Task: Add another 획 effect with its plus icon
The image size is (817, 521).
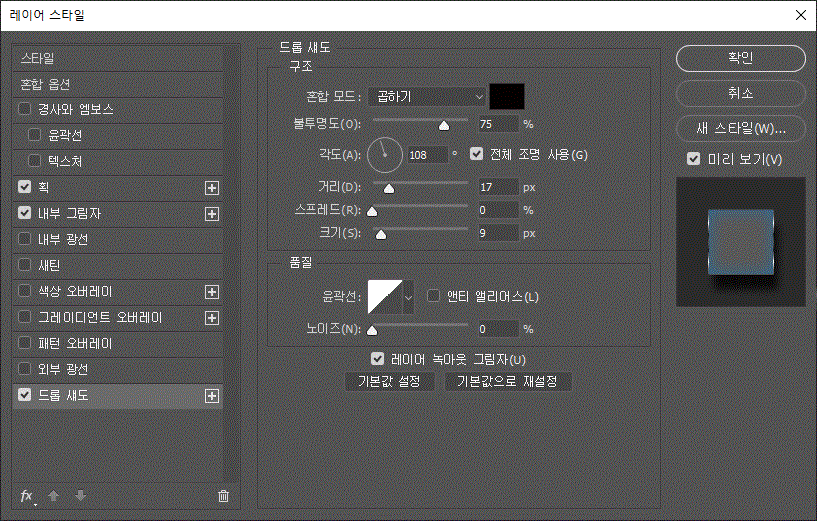Action: (x=212, y=188)
